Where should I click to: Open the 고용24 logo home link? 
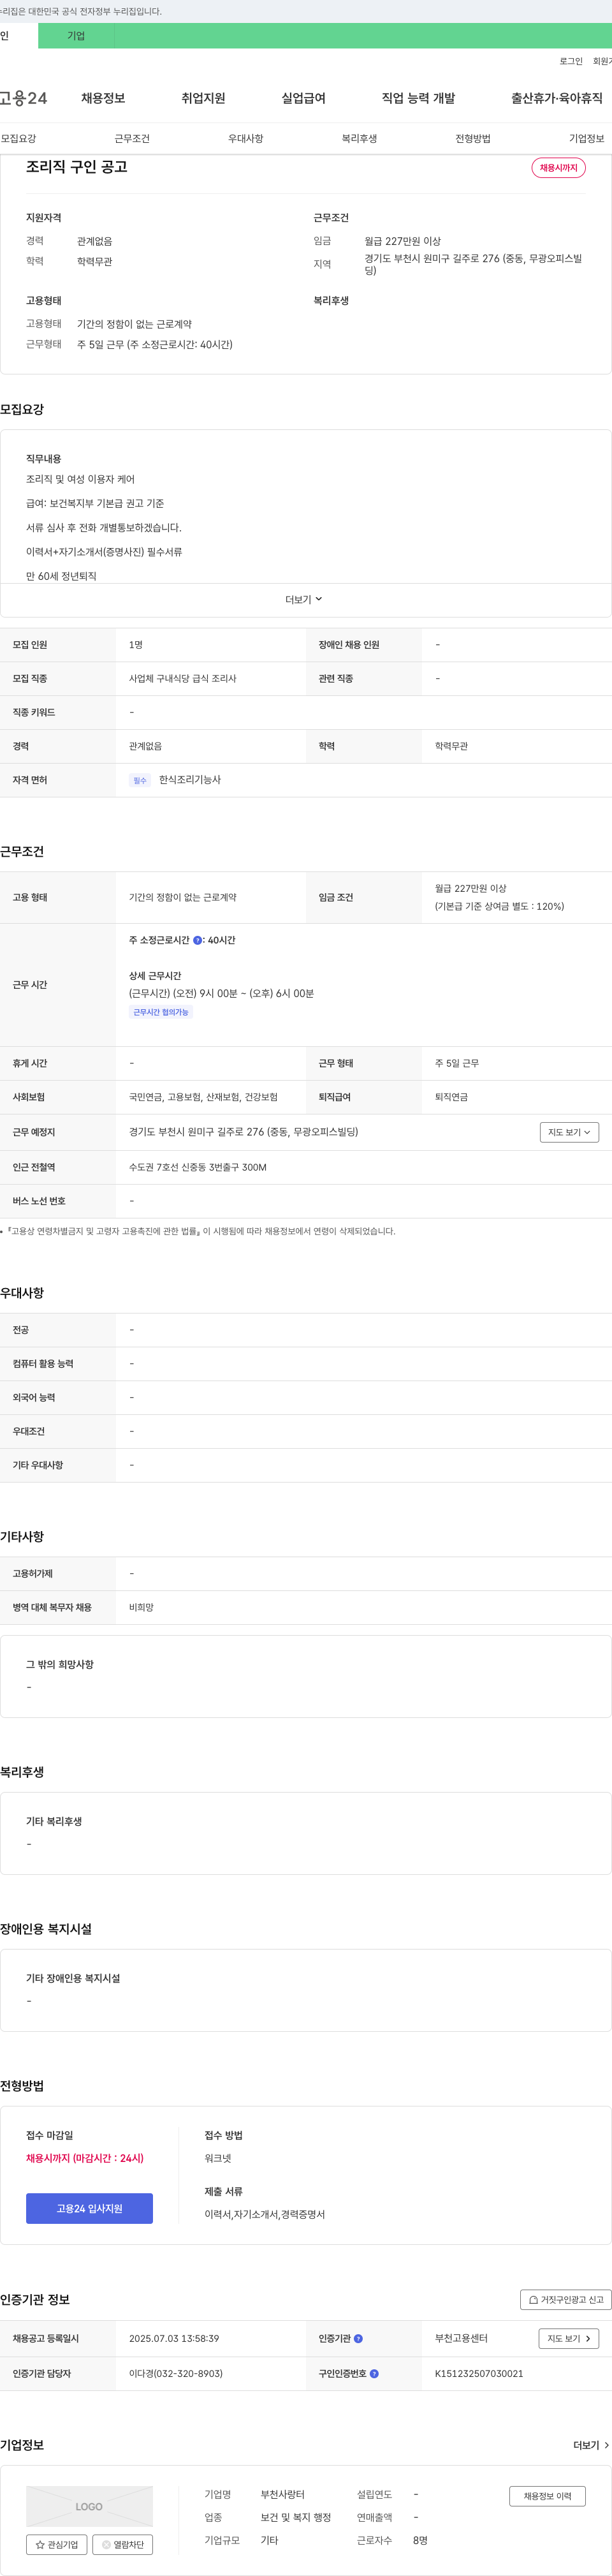[23, 98]
